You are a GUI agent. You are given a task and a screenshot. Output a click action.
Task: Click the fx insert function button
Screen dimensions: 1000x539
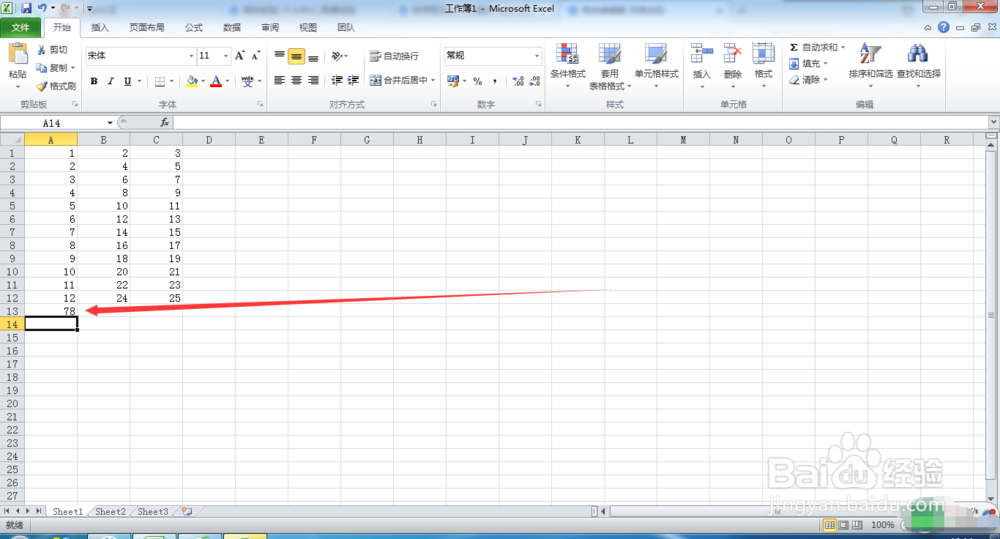pyautogui.click(x=165, y=122)
